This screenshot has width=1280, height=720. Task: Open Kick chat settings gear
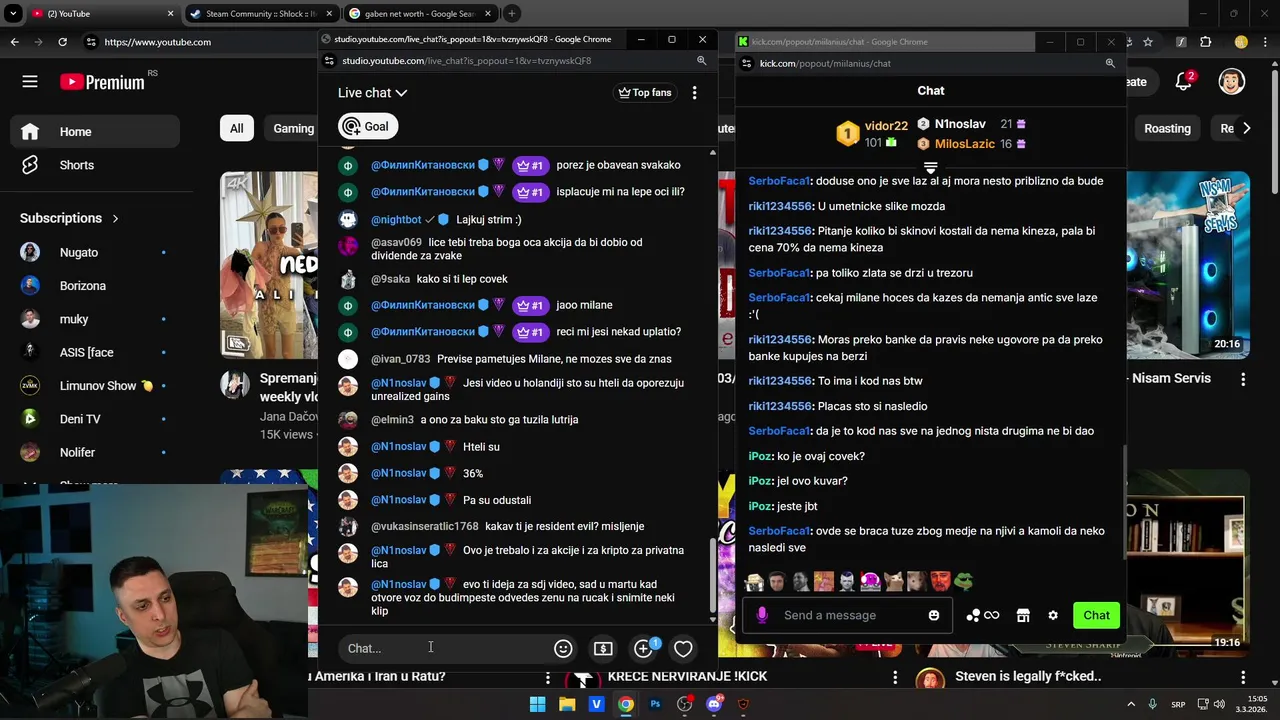(1053, 615)
